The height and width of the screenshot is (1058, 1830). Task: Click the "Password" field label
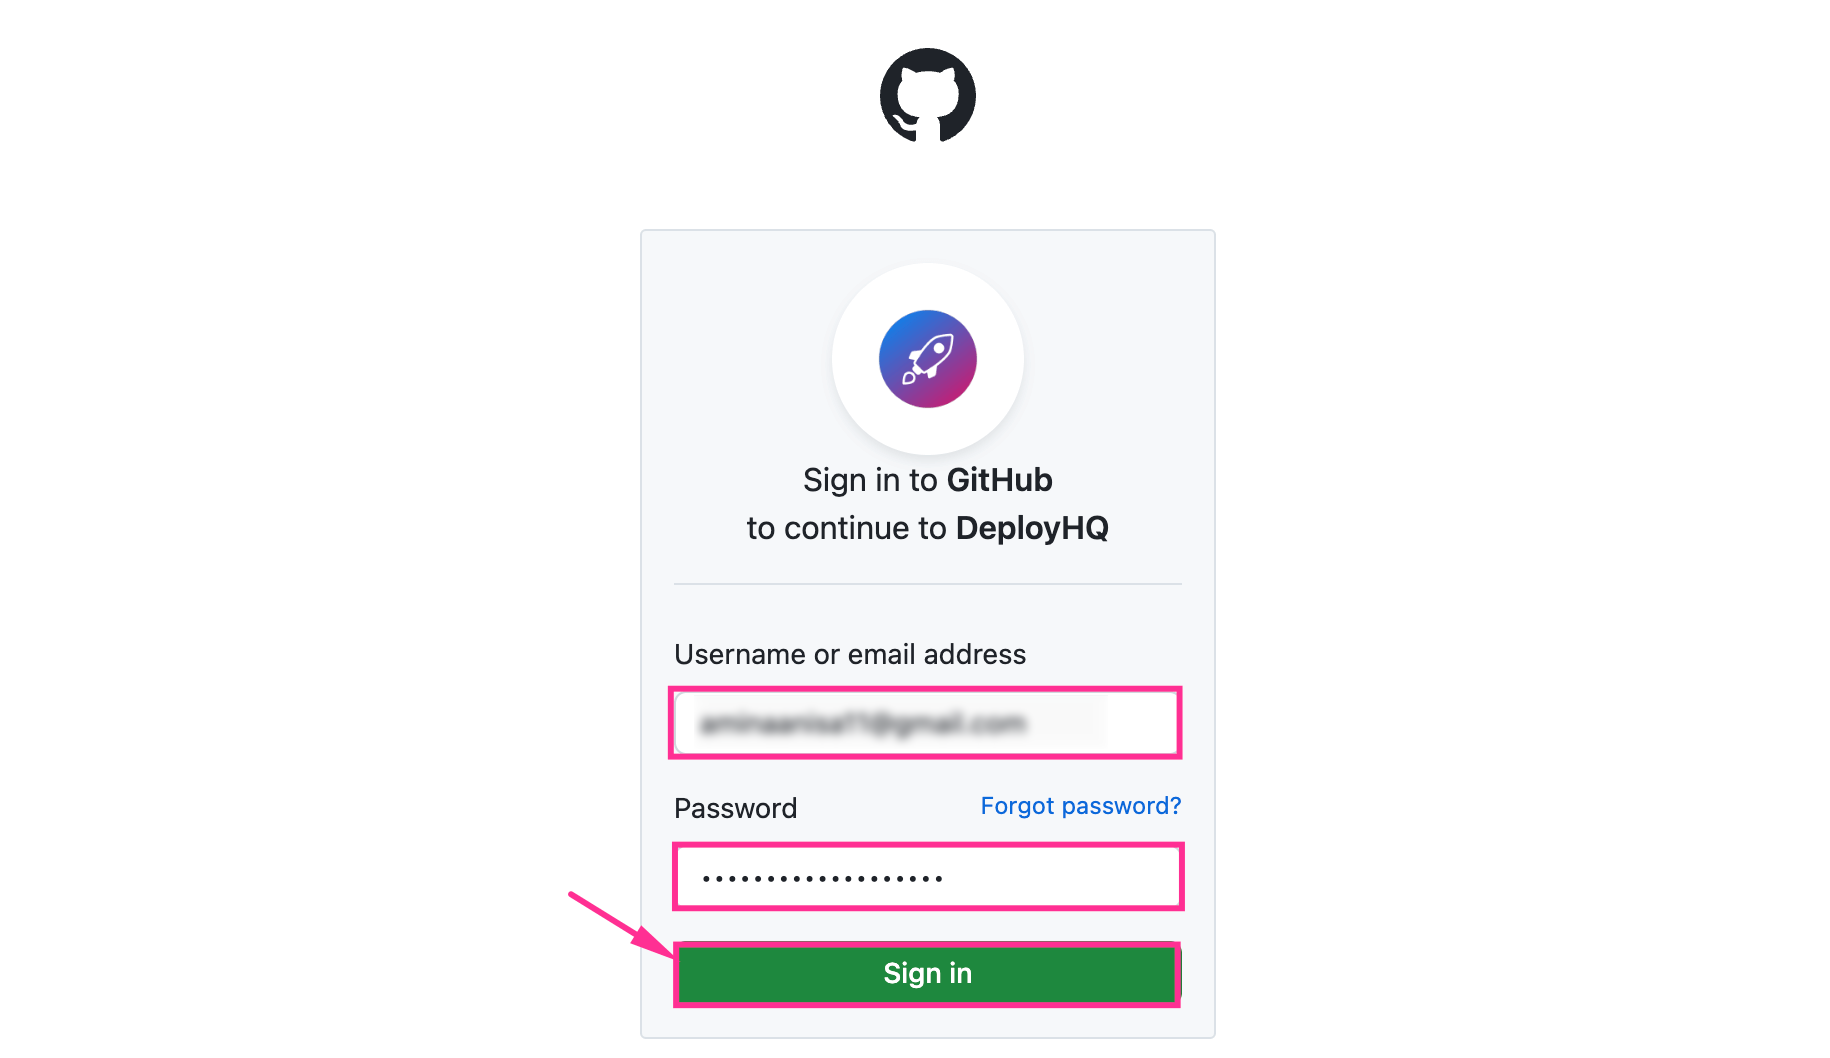[735, 808]
